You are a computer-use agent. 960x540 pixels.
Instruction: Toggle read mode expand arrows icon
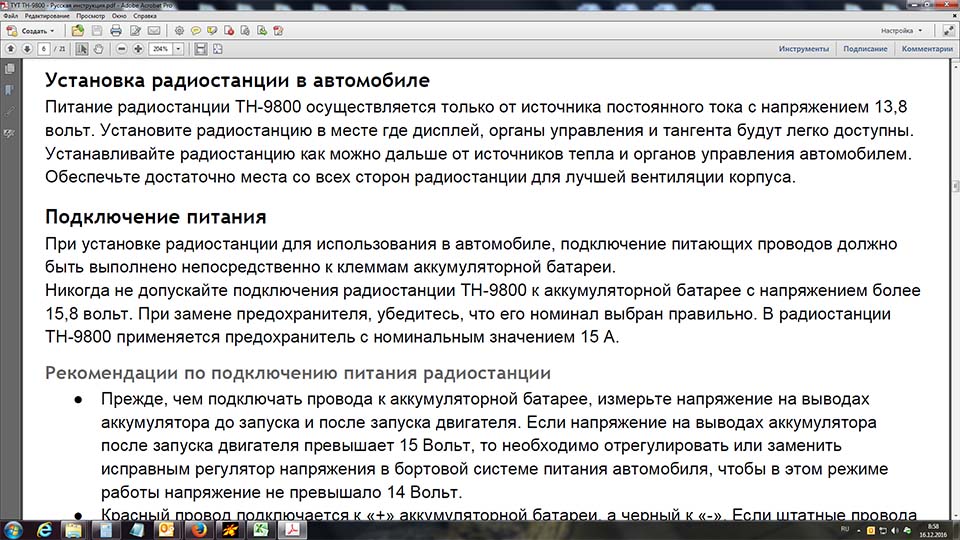click(x=948, y=30)
